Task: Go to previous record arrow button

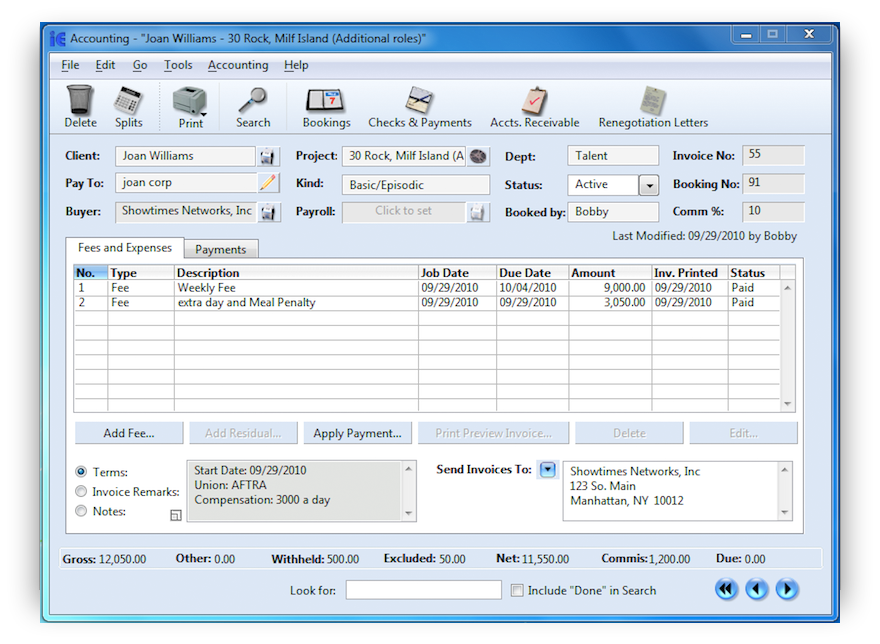Action: click(x=757, y=589)
